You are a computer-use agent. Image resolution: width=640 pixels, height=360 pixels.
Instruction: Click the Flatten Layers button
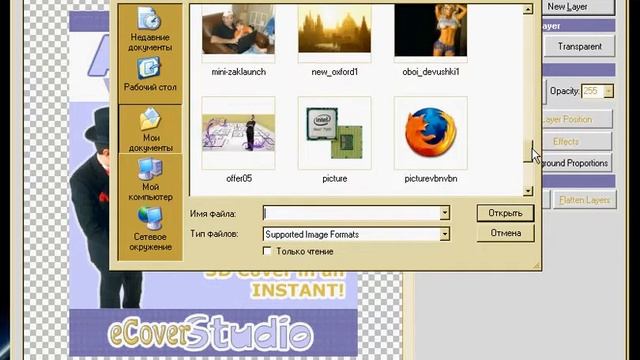point(584,200)
